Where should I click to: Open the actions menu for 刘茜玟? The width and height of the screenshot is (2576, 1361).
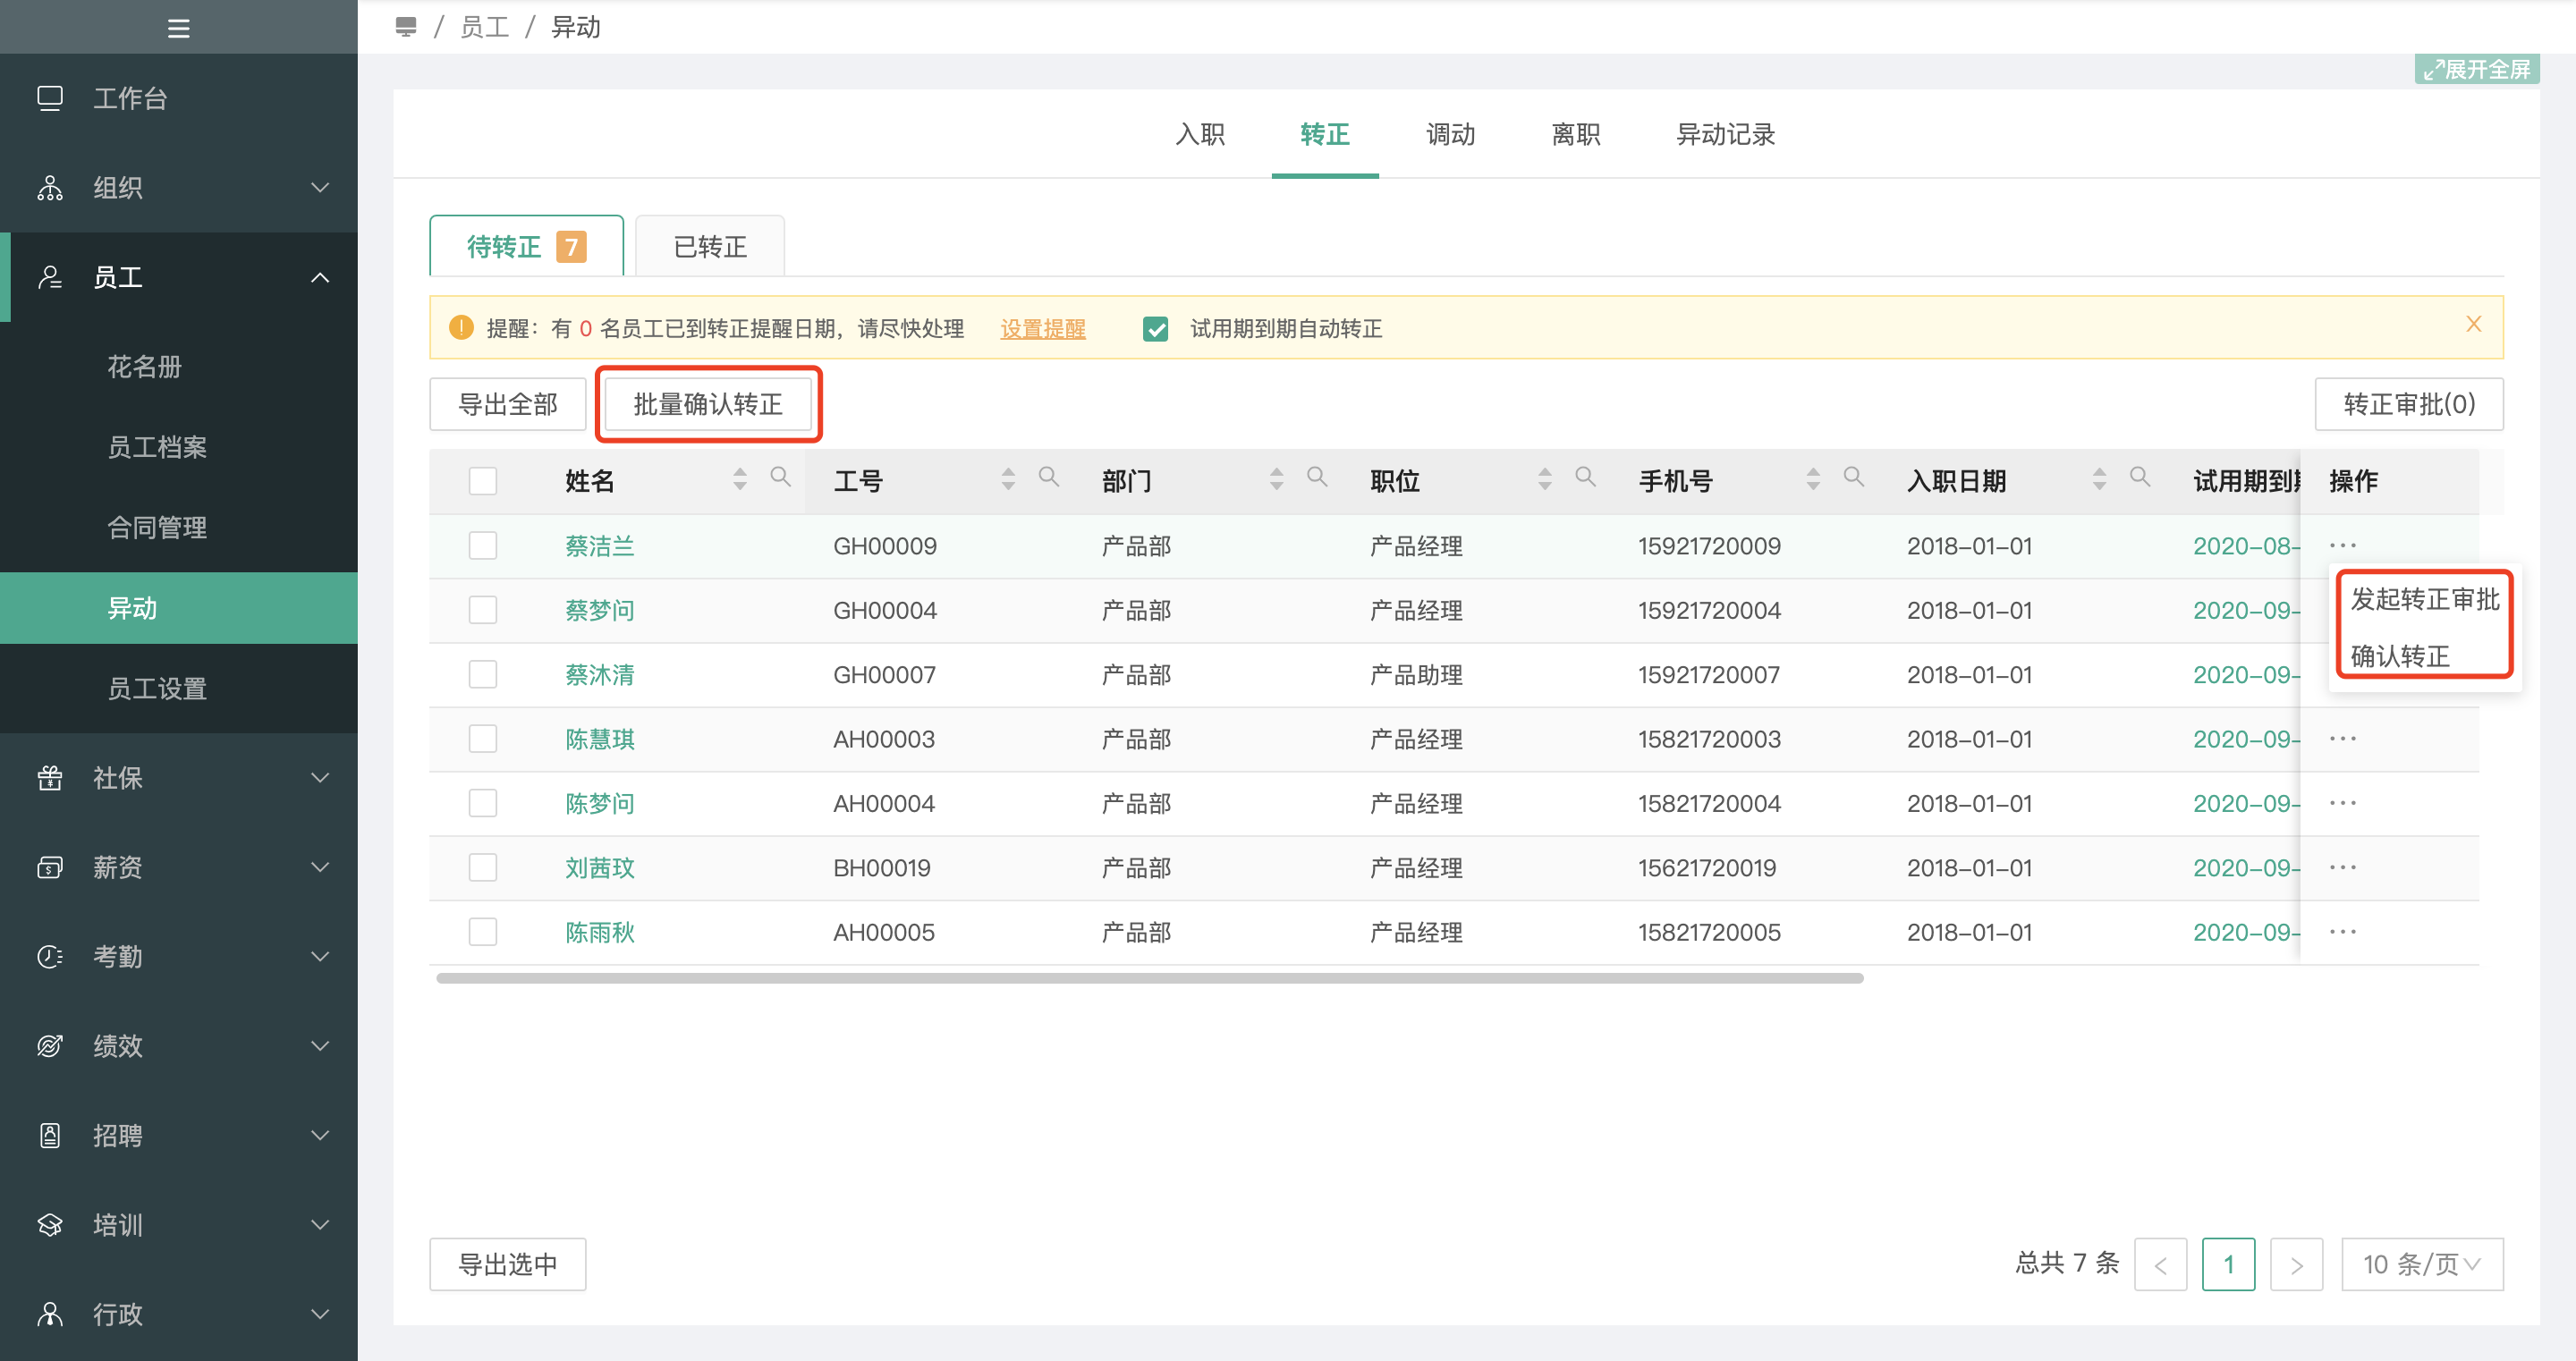pyautogui.click(x=2342, y=868)
